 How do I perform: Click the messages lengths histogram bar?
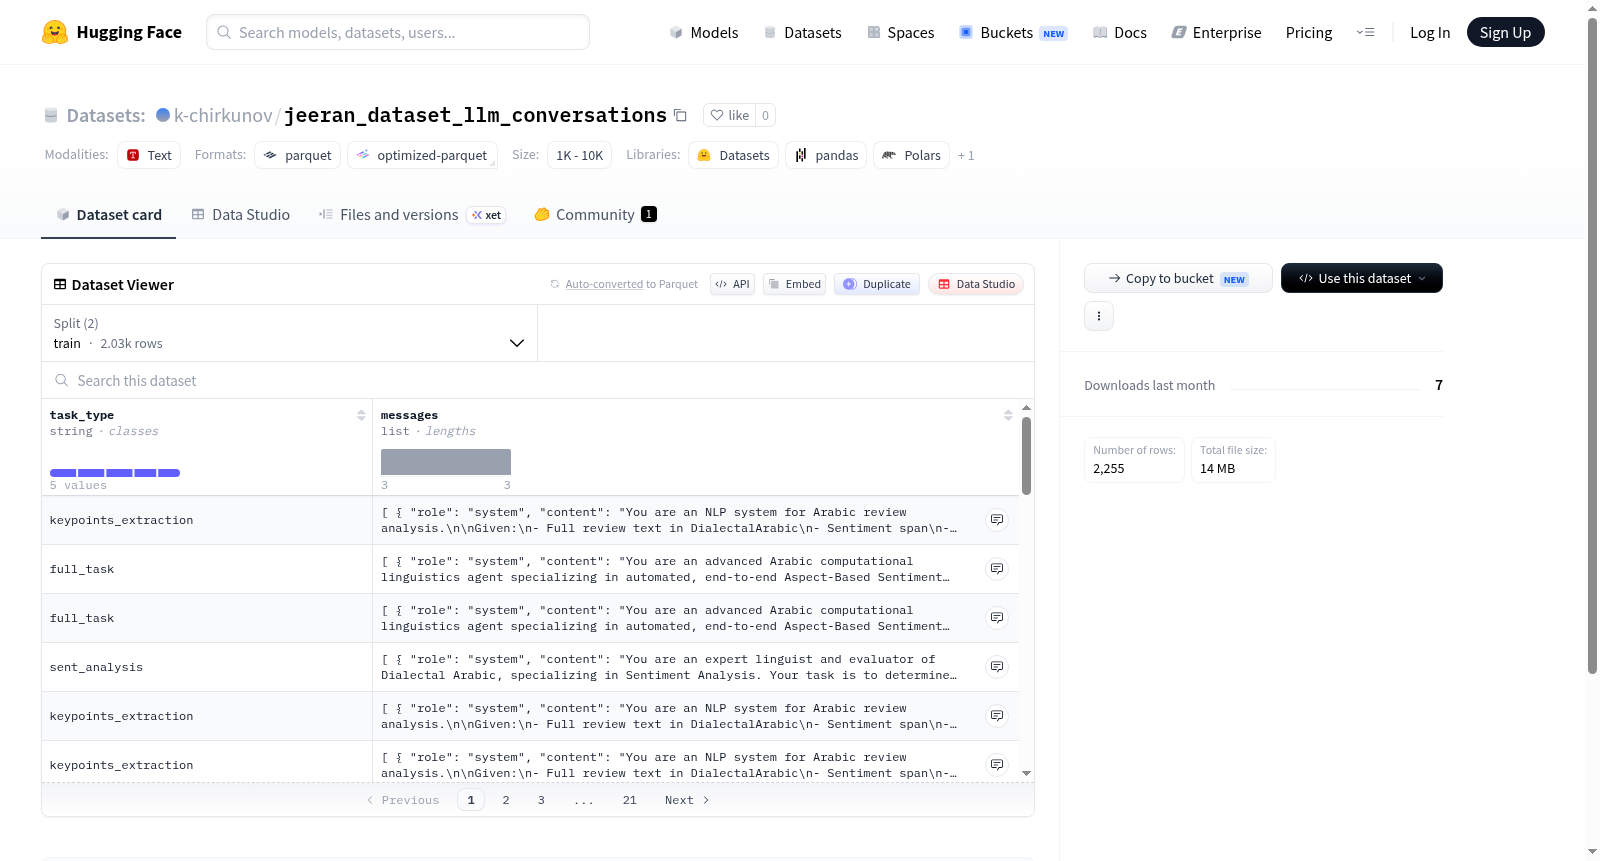click(x=446, y=462)
